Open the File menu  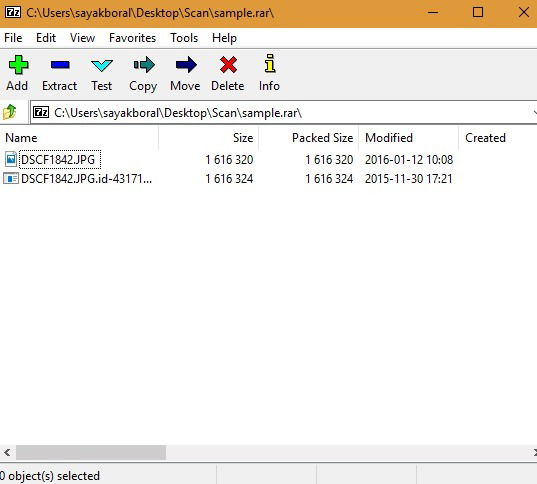[13, 38]
